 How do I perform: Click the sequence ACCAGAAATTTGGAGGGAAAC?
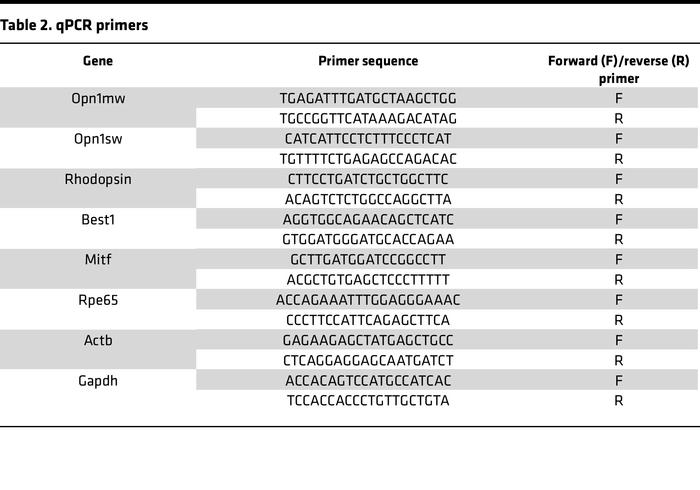[368, 300]
